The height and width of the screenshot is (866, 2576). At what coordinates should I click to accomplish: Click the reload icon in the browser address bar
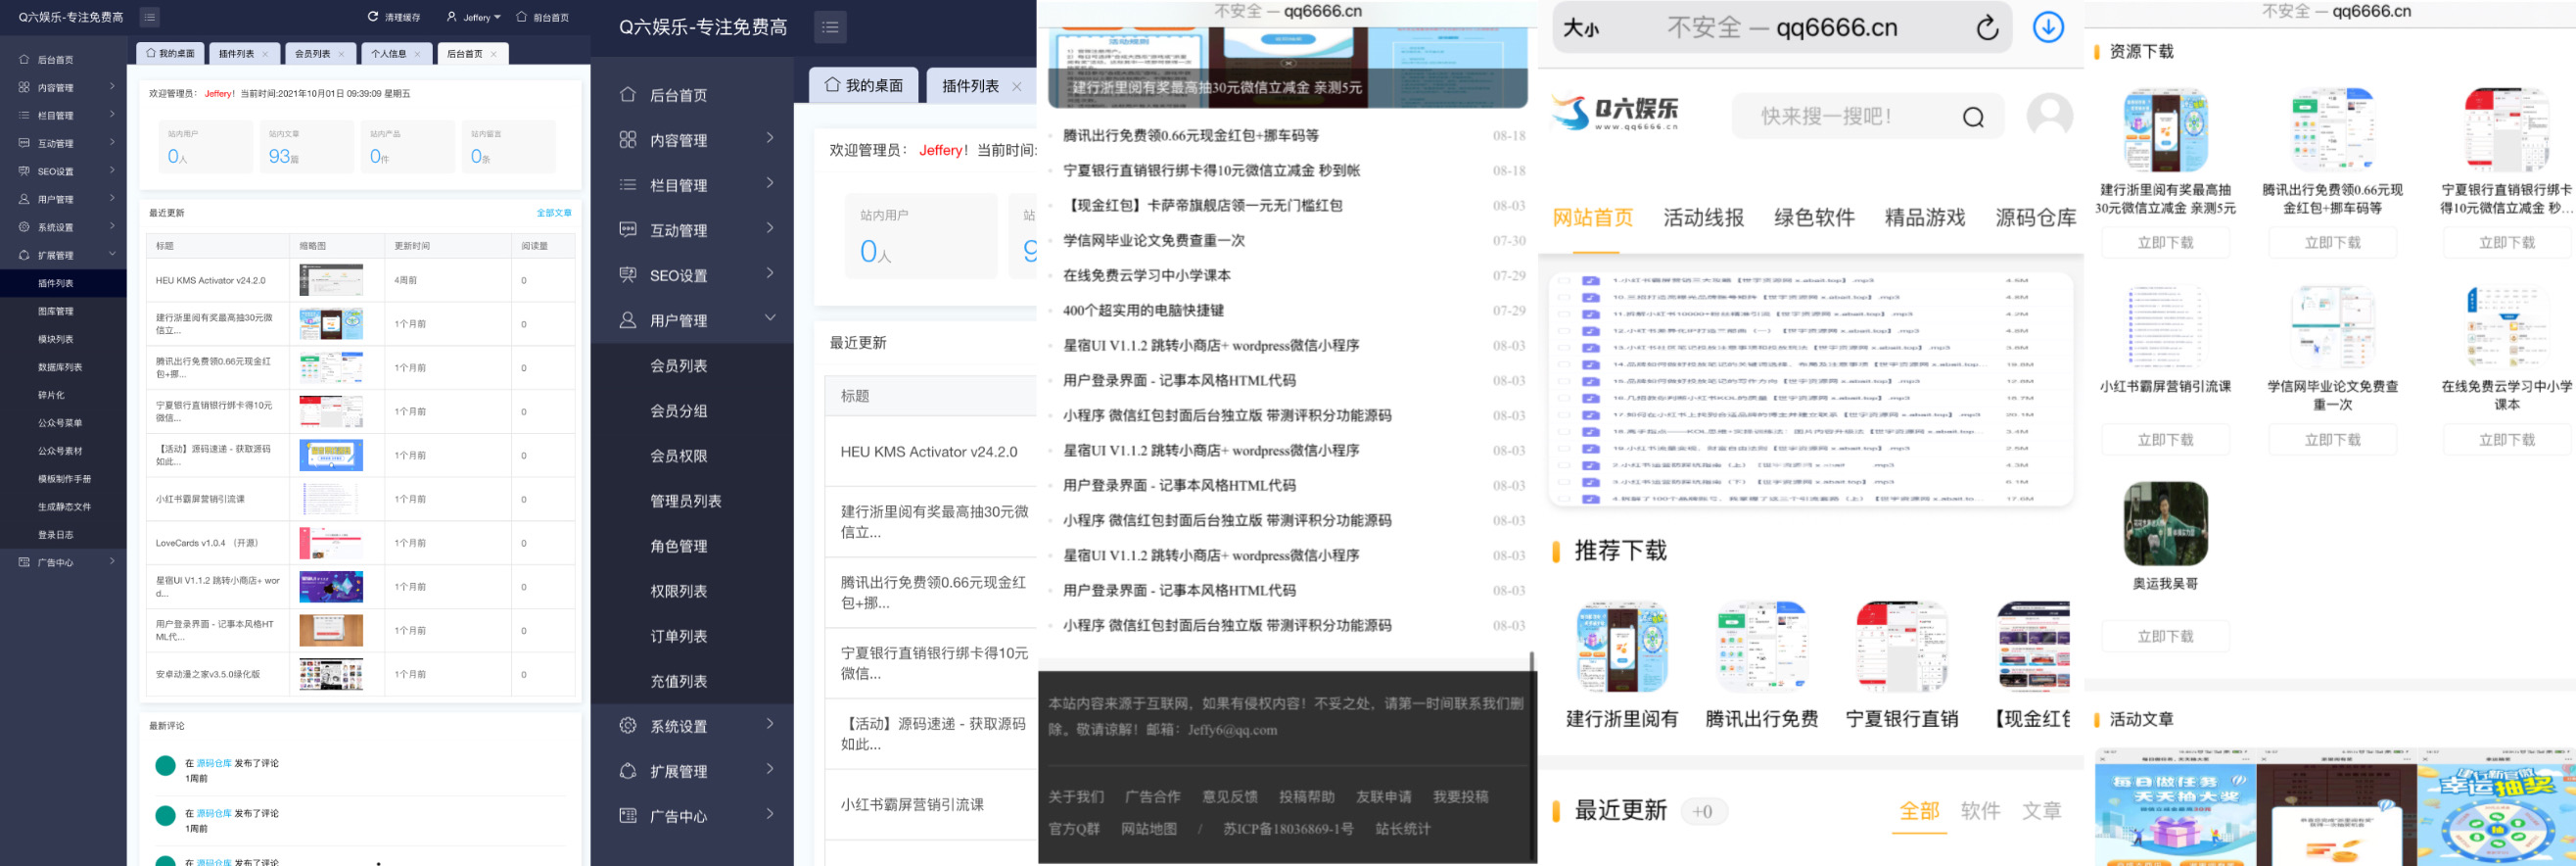pos(1987,28)
